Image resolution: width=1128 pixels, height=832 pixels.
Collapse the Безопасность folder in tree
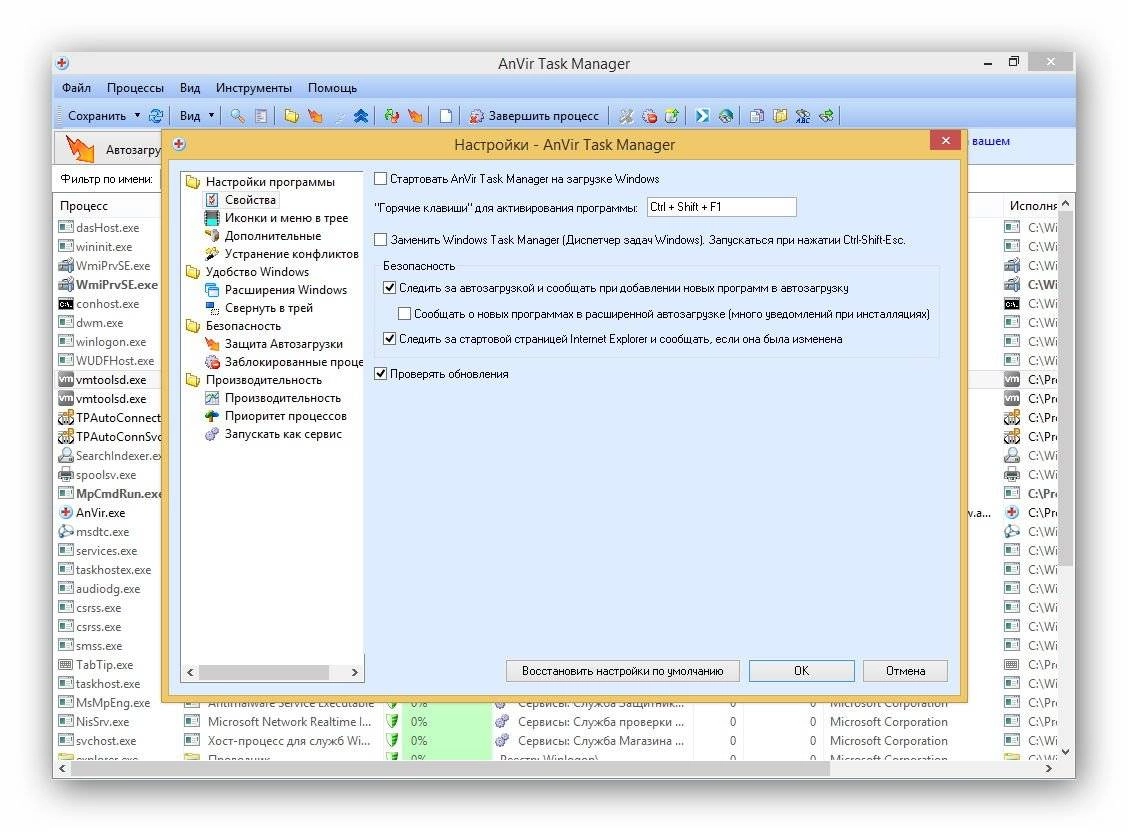(192, 326)
